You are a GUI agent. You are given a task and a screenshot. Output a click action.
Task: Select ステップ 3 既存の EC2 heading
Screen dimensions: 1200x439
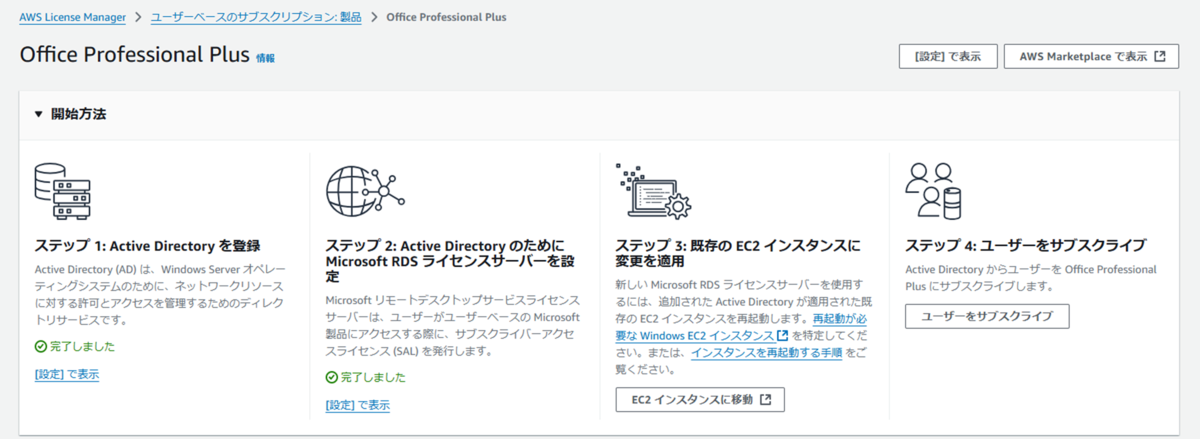click(x=738, y=253)
